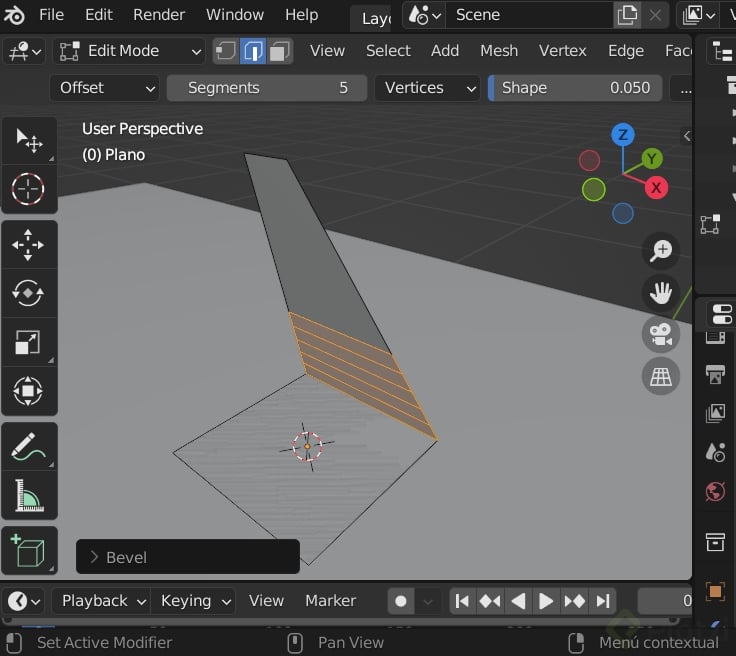Toggle auto keying record button
Screen dimensions: 736x656
[401, 601]
